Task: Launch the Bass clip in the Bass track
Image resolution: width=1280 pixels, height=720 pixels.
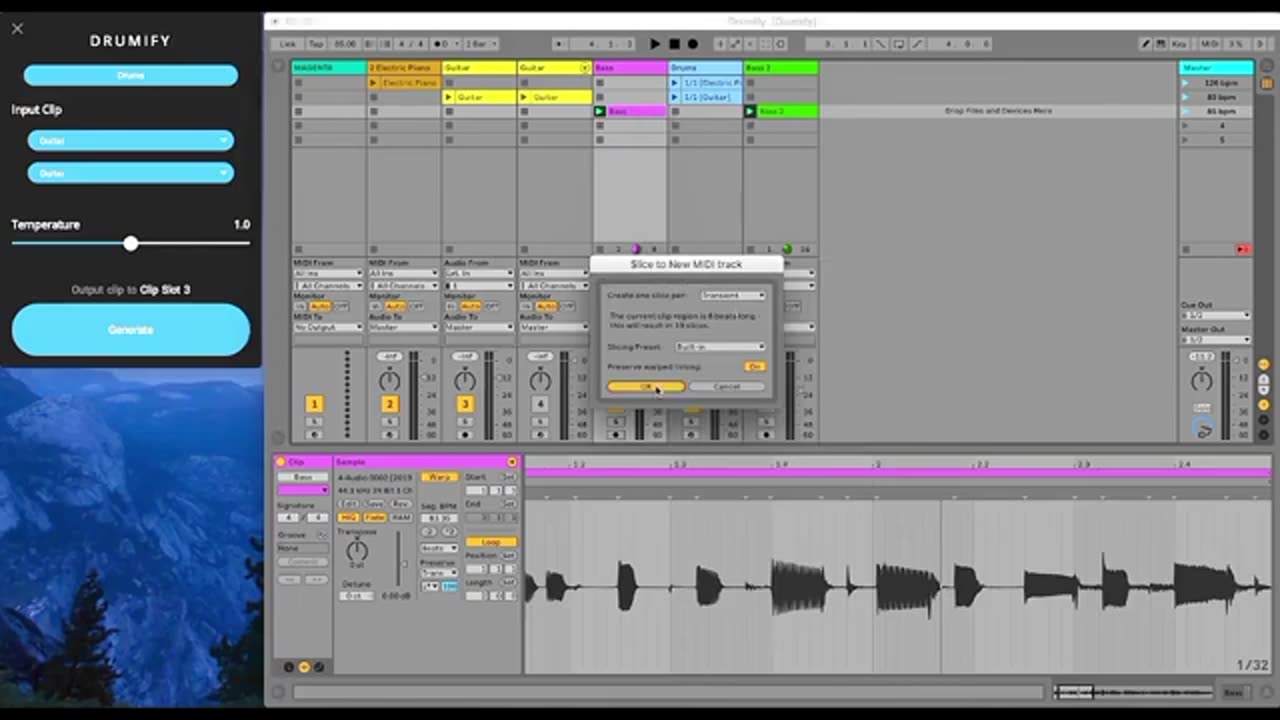Action: coord(600,111)
